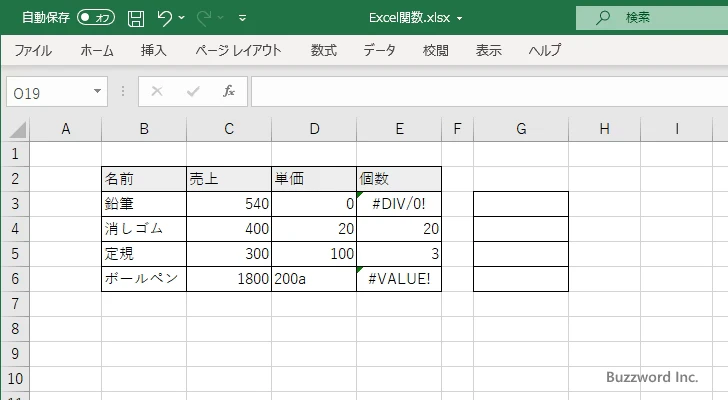Click the Insert Function fx icon

pyautogui.click(x=229, y=91)
